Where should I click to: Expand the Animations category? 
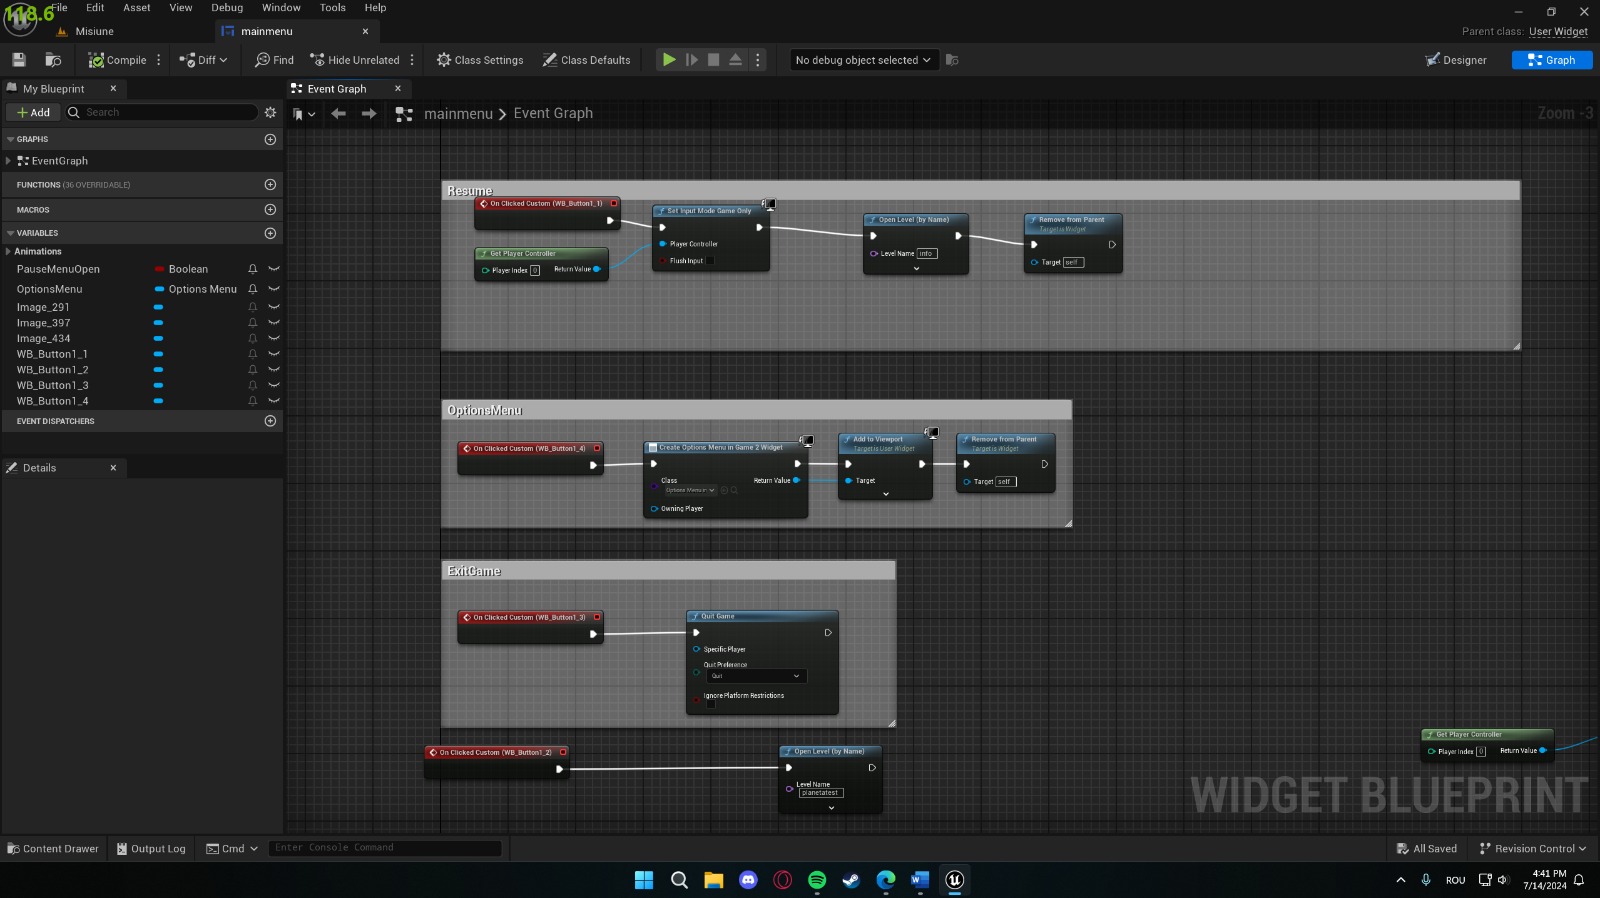(x=9, y=251)
